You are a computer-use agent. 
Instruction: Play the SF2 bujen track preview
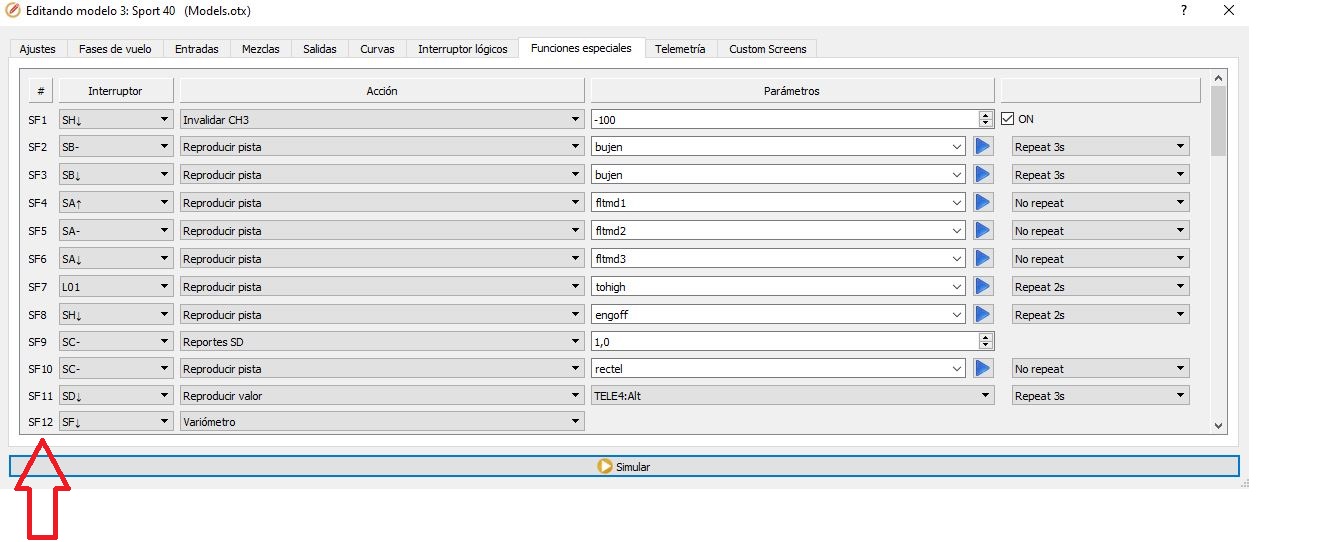pyautogui.click(x=982, y=147)
